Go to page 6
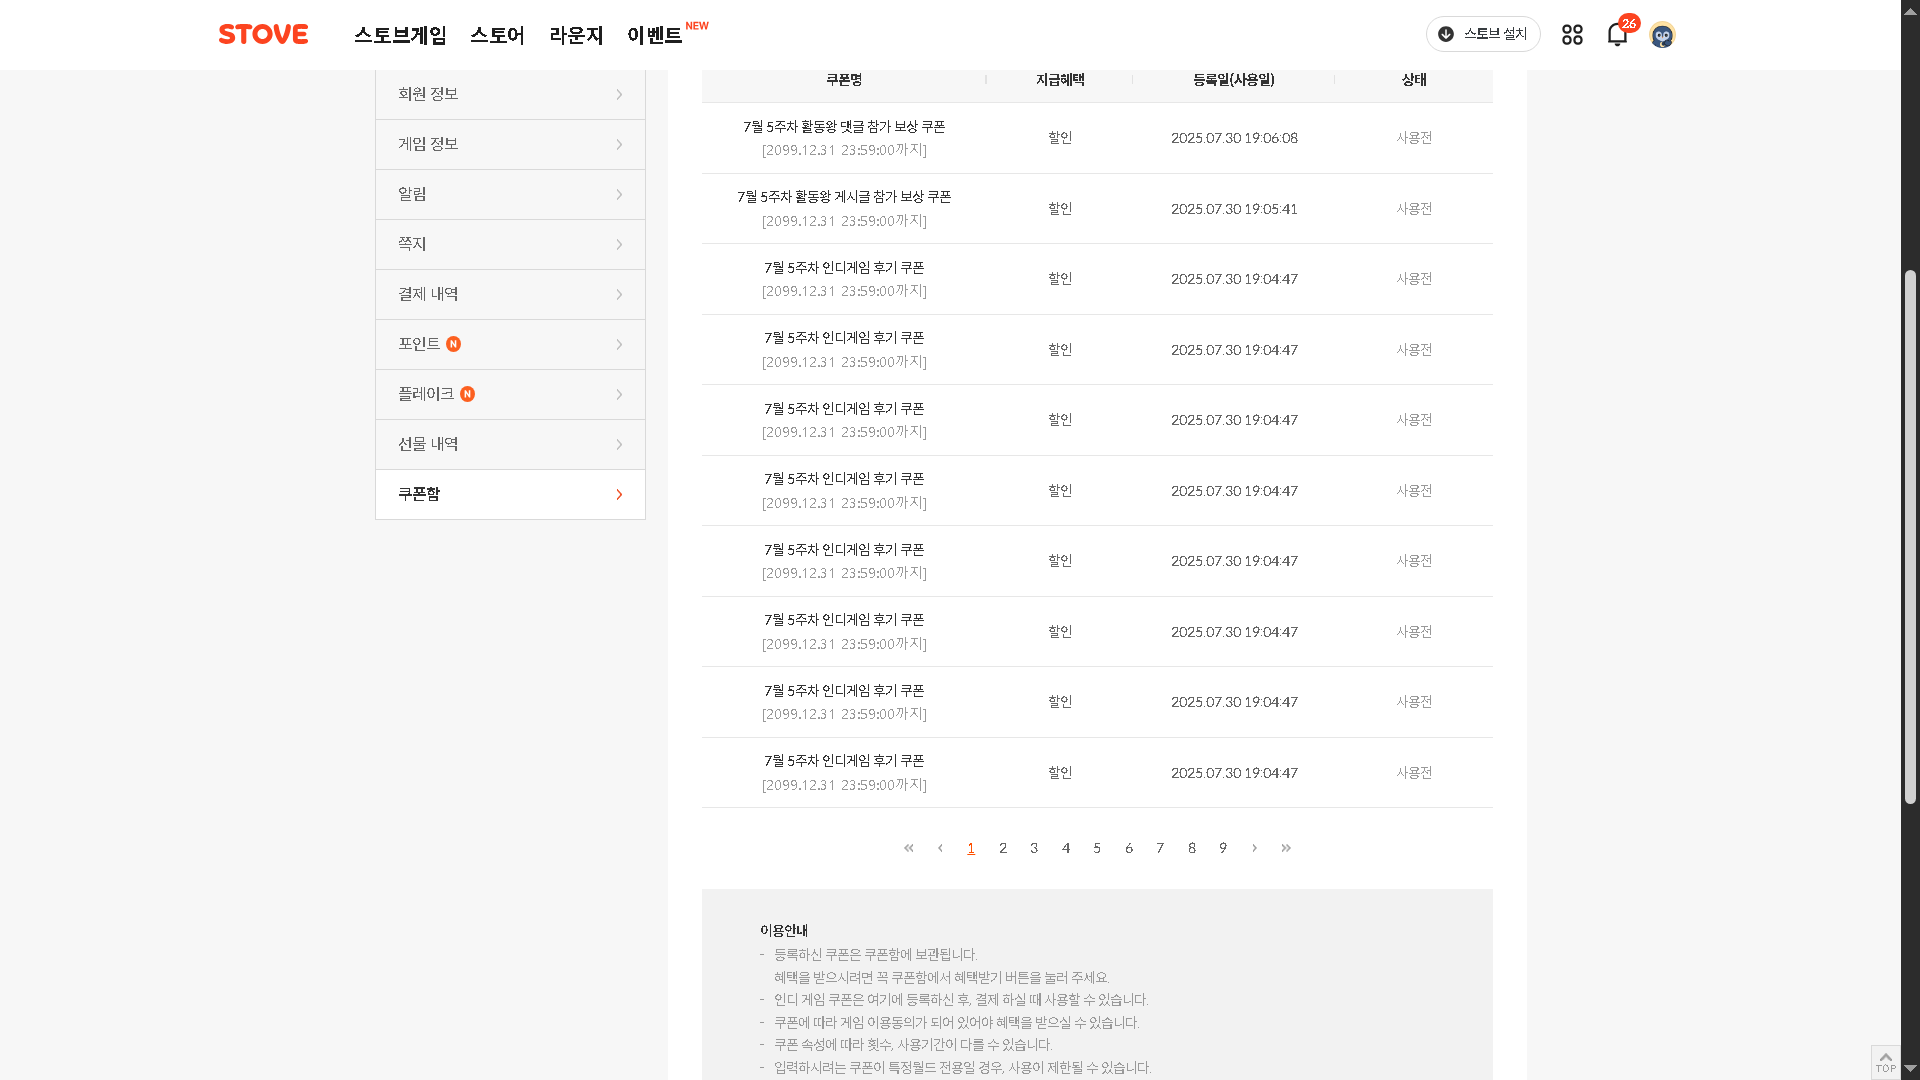This screenshot has width=1920, height=1080. click(1129, 848)
